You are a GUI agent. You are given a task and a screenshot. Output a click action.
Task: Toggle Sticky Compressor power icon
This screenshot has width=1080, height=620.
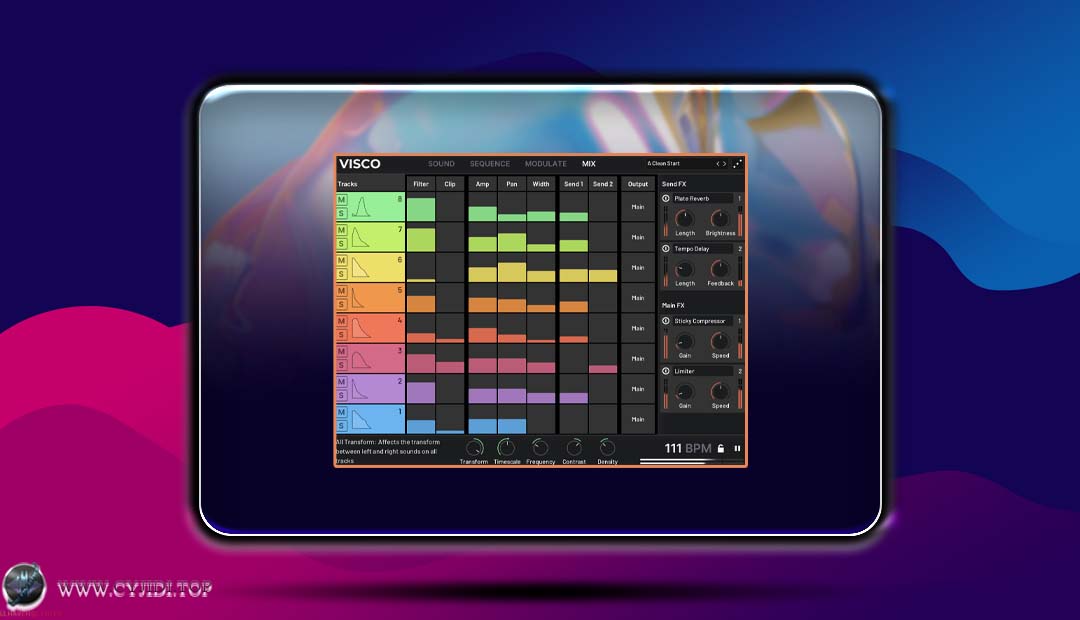pos(666,321)
